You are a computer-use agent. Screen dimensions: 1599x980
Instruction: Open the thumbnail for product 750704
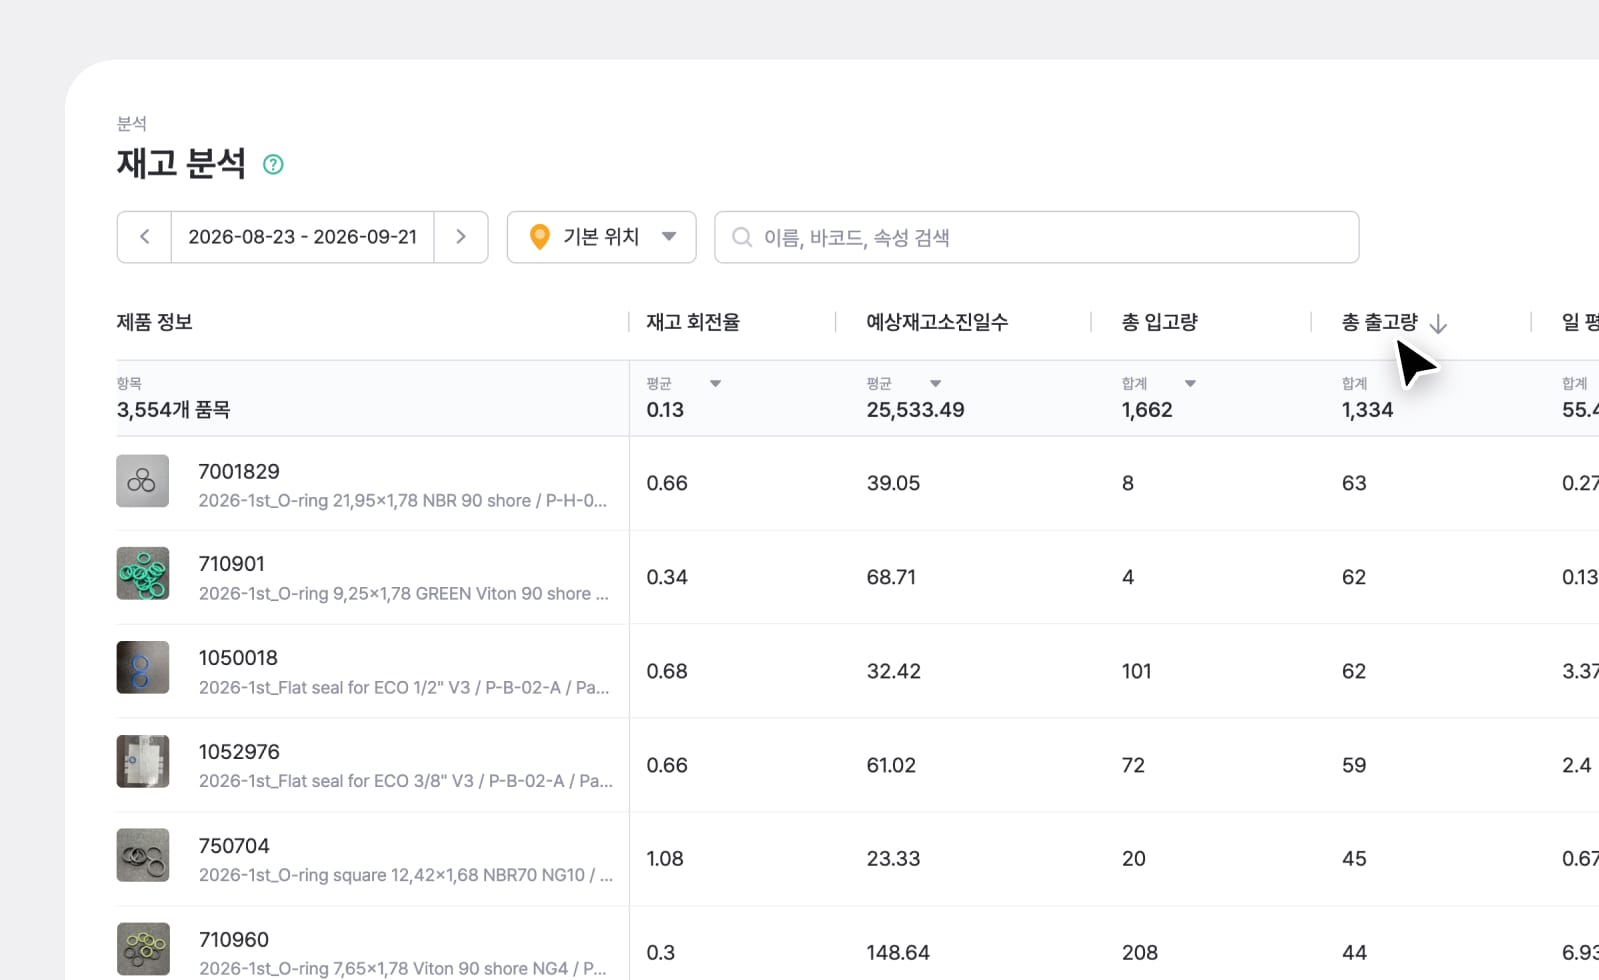pyautogui.click(x=142, y=855)
